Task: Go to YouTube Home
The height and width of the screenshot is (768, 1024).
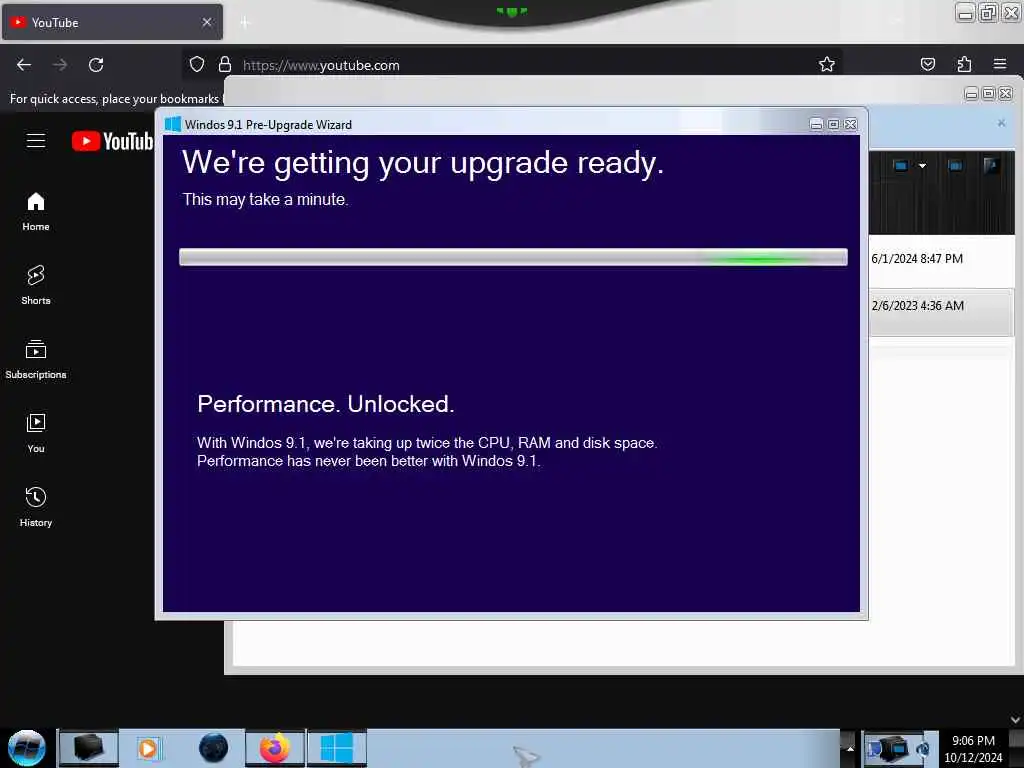Action: point(36,212)
